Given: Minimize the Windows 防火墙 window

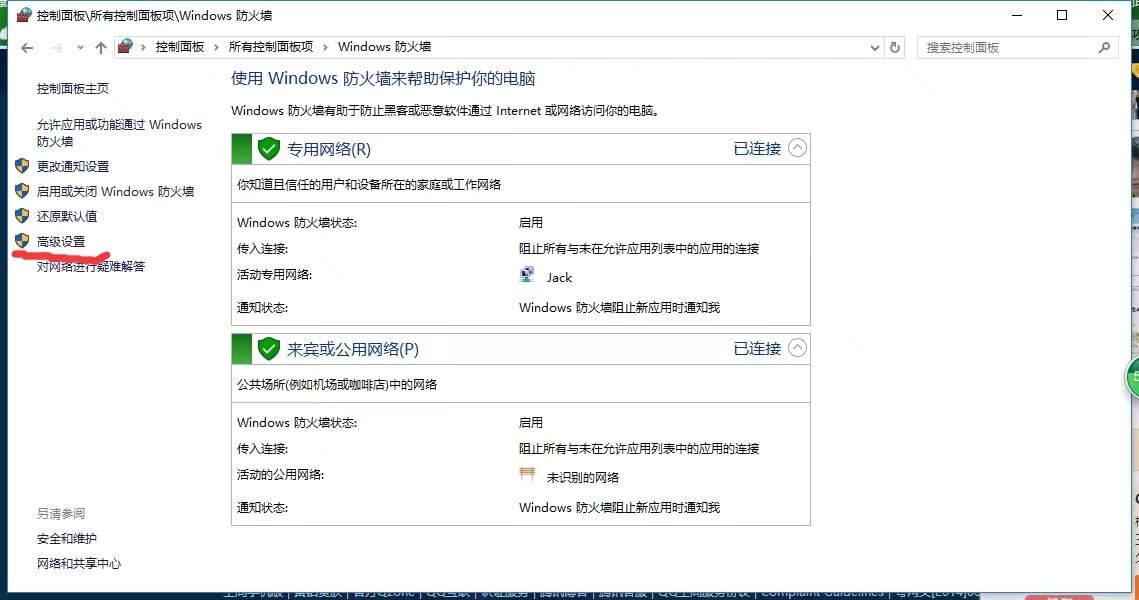Looking at the screenshot, I should (x=1017, y=15).
